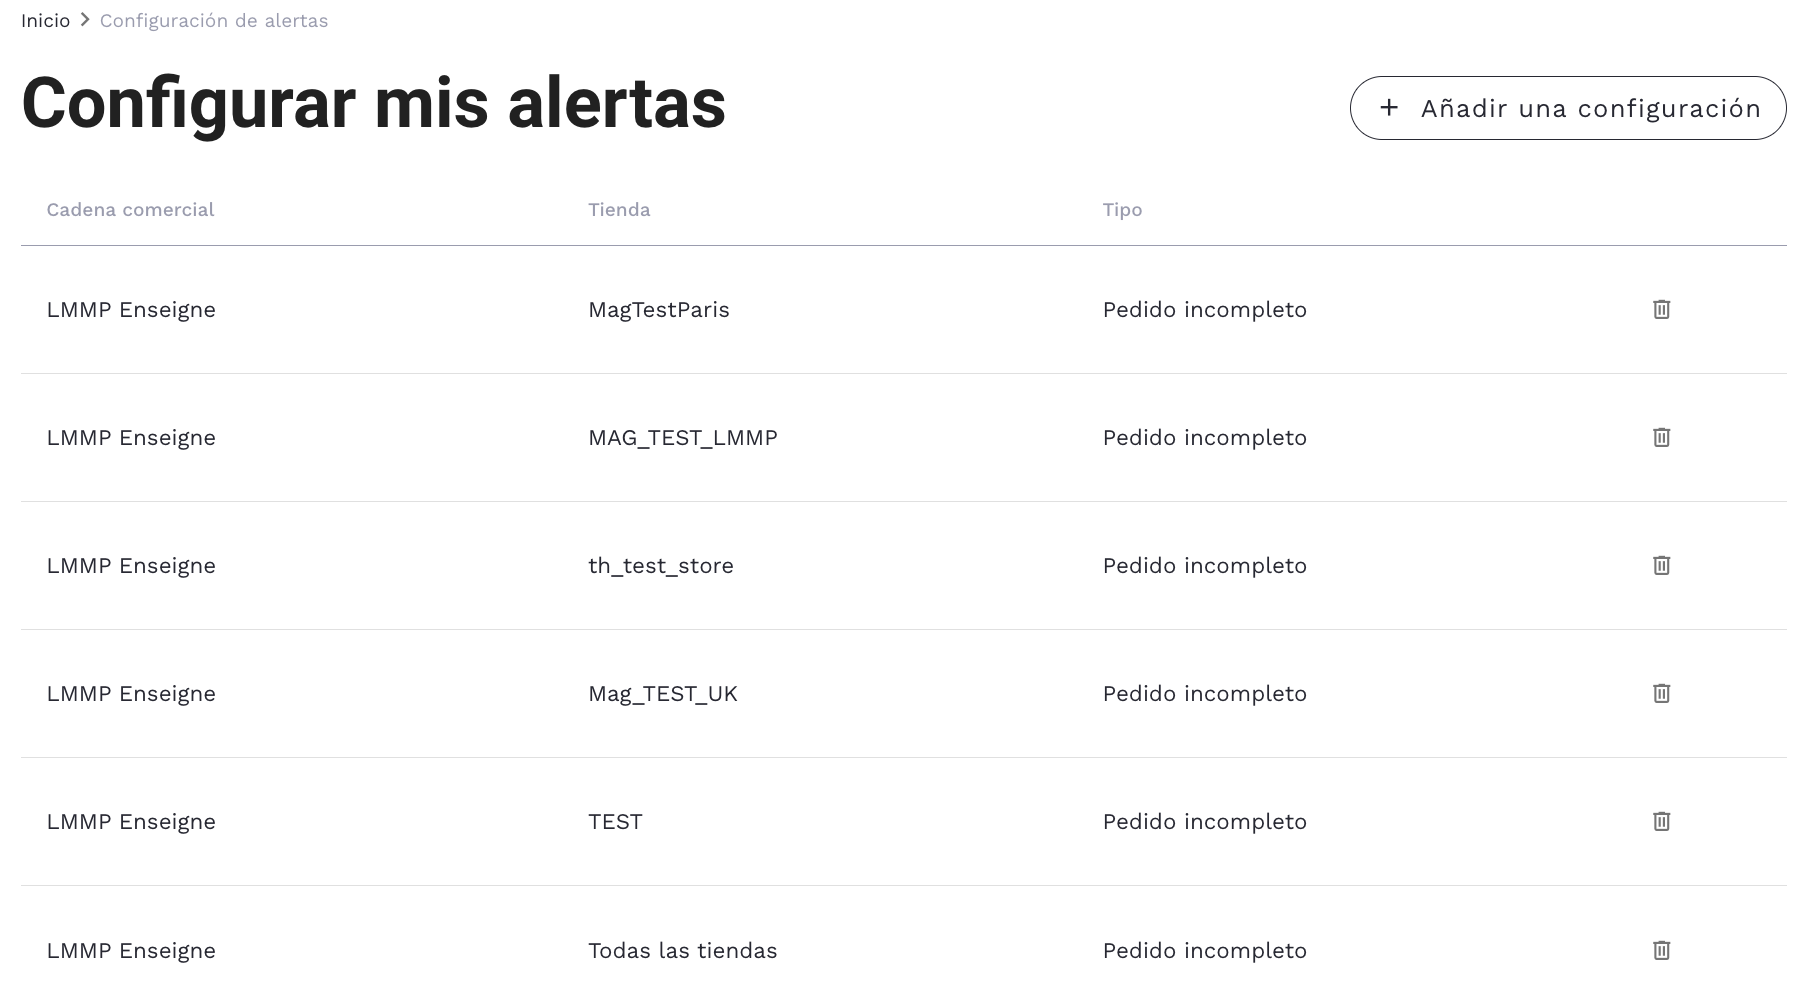Select the Todas las tiendas cell
The image size is (1806, 986).
click(x=683, y=951)
